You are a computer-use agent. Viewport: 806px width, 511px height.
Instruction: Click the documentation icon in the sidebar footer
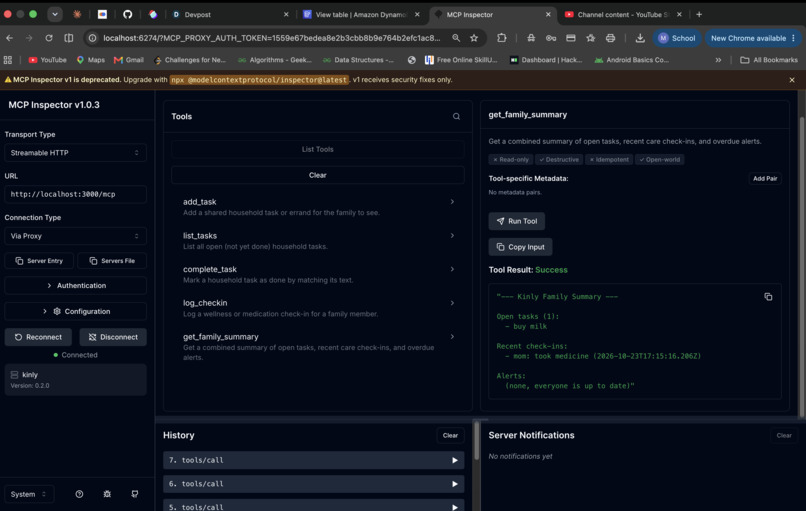tap(135, 494)
